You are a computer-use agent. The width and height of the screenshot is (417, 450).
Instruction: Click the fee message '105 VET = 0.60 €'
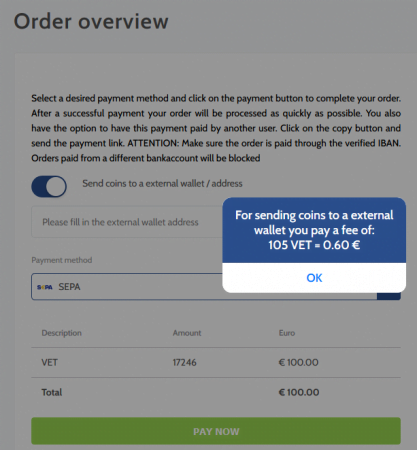tap(314, 245)
